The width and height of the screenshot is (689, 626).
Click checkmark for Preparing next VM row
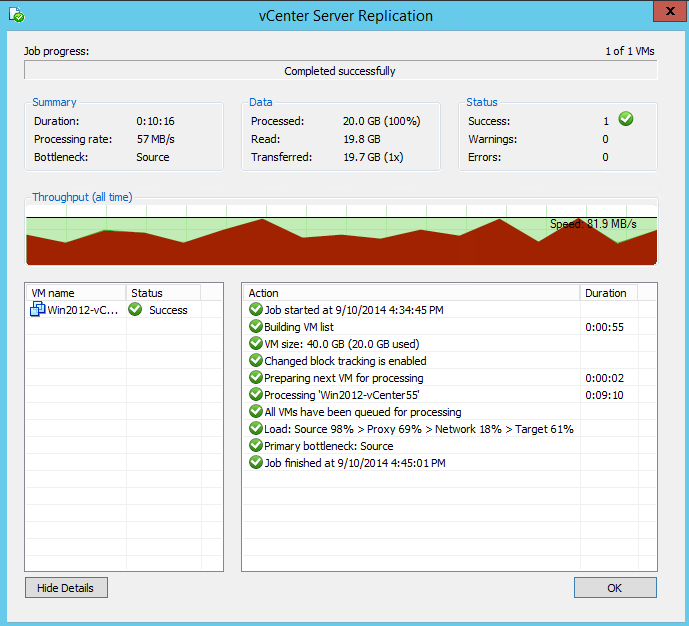tap(255, 377)
